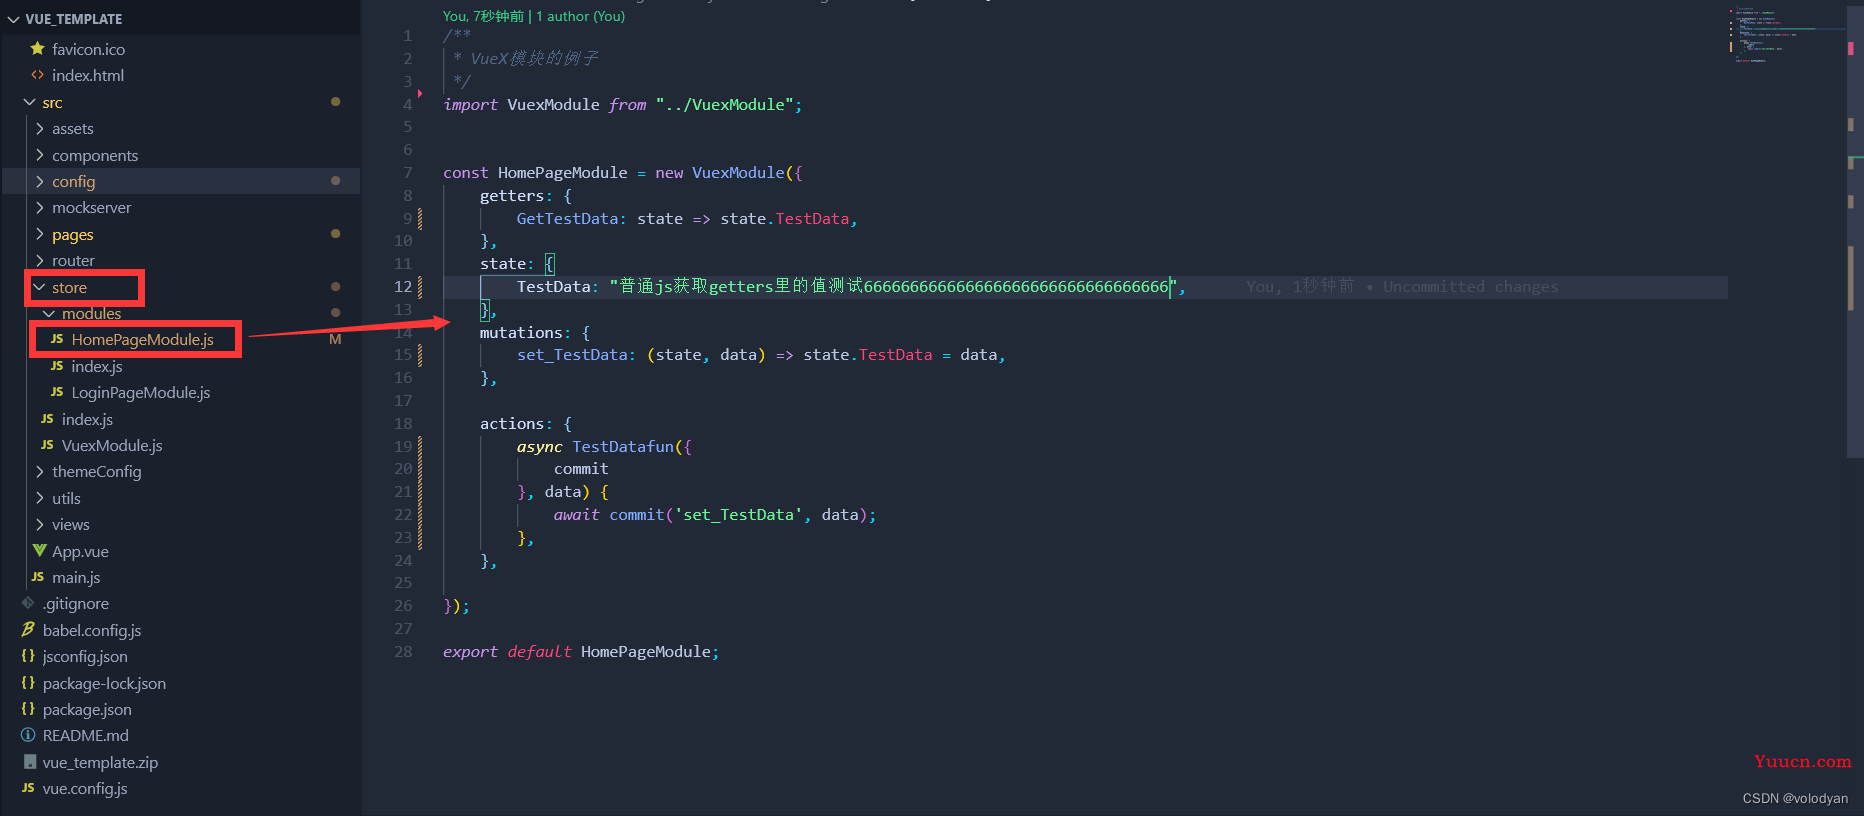Open README.md file
1864x816 pixels.
coord(86,735)
